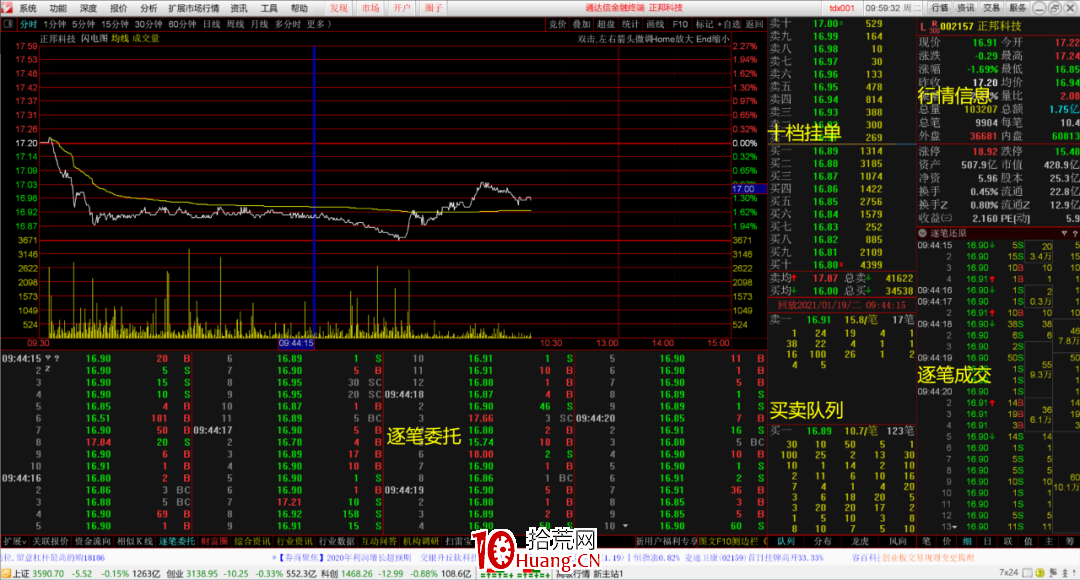This screenshot has height=580, width=1080.
Task: Select the 多分时 view
Action: tap(288, 24)
